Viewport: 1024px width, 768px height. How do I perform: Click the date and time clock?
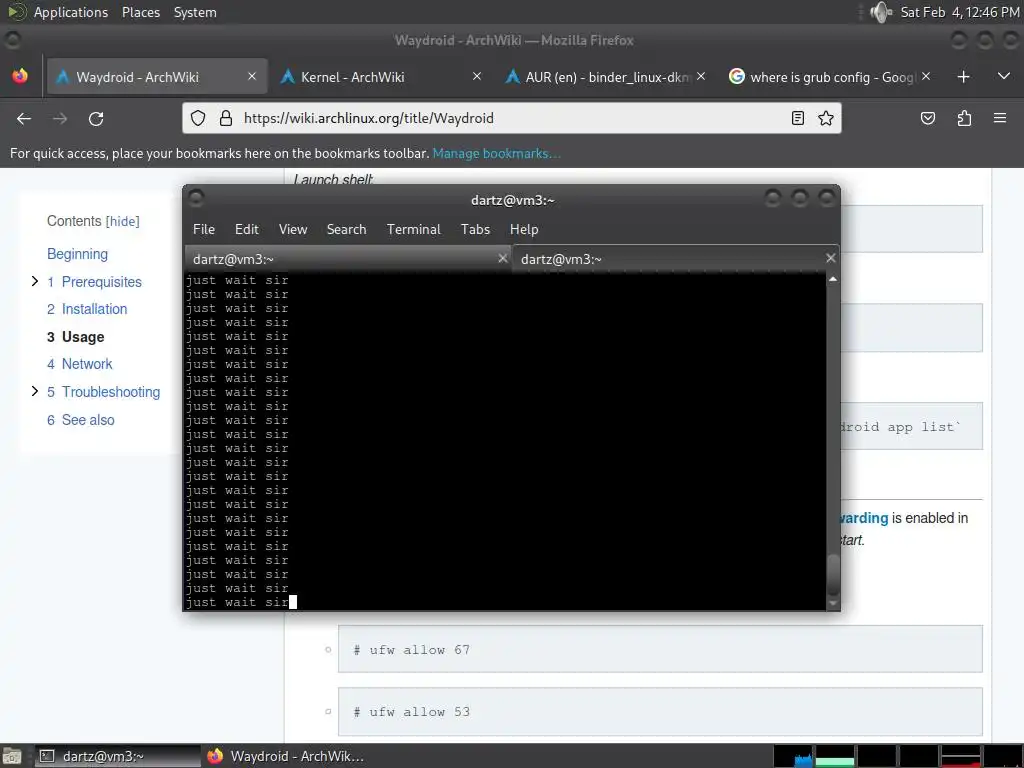[x=959, y=12]
